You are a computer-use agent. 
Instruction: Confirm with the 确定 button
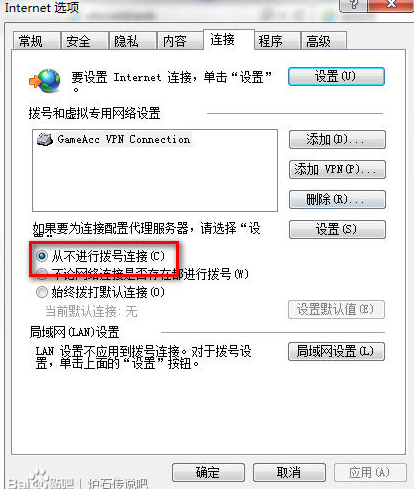click(x=208, y=472)
